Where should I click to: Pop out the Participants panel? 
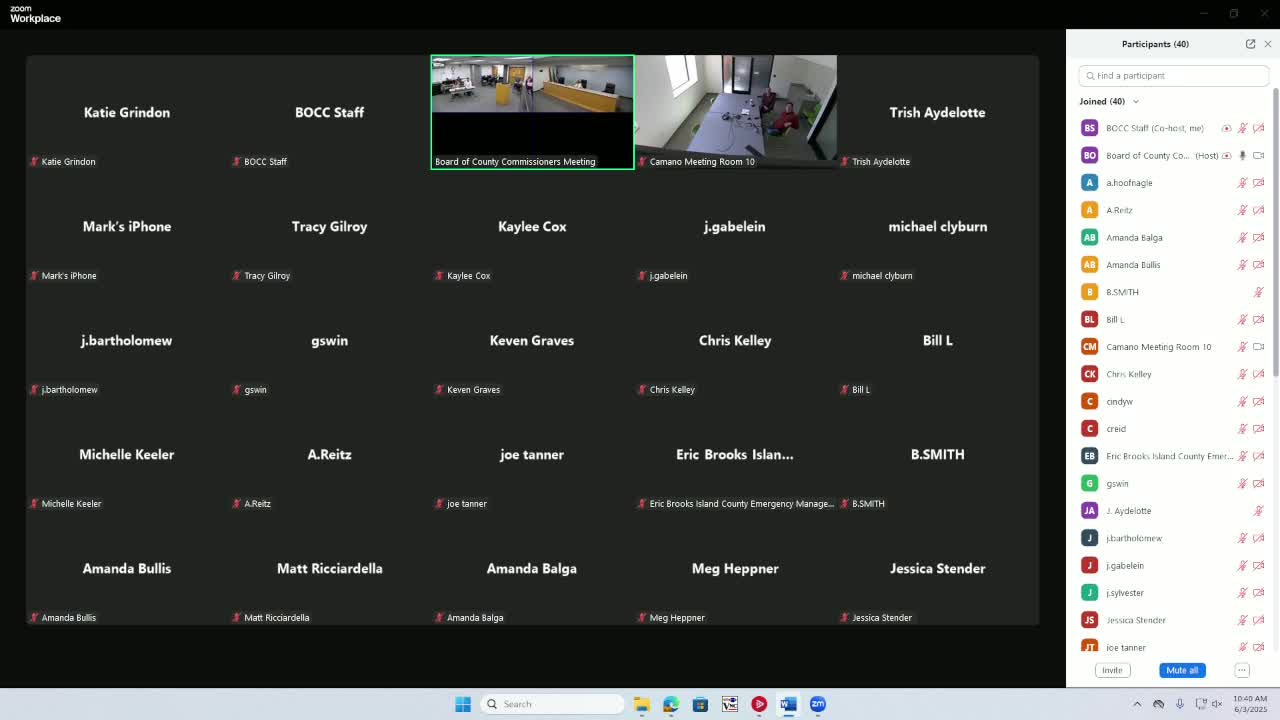(1250, 44)
